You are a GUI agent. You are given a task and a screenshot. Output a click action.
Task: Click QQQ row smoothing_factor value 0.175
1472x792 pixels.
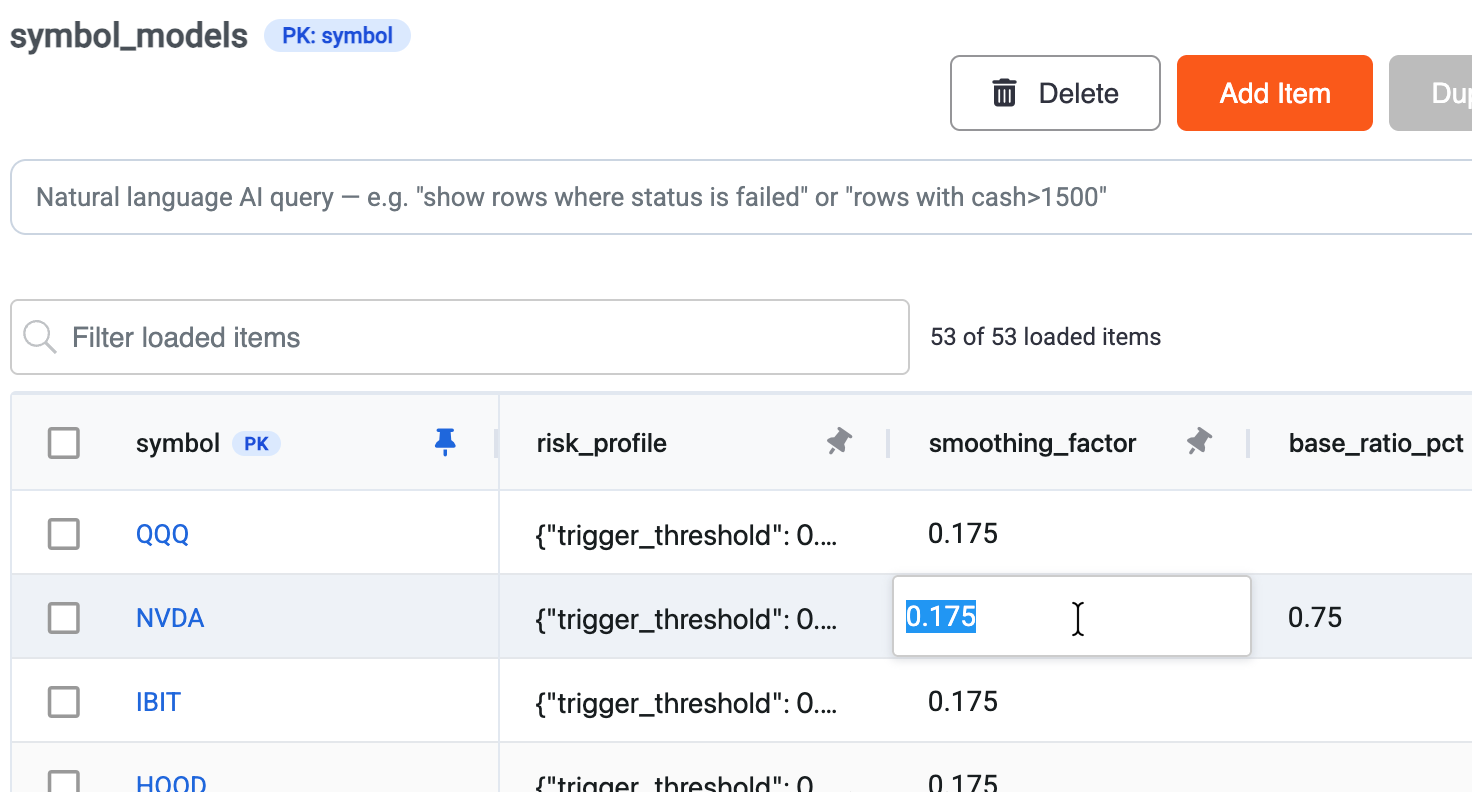963,533
